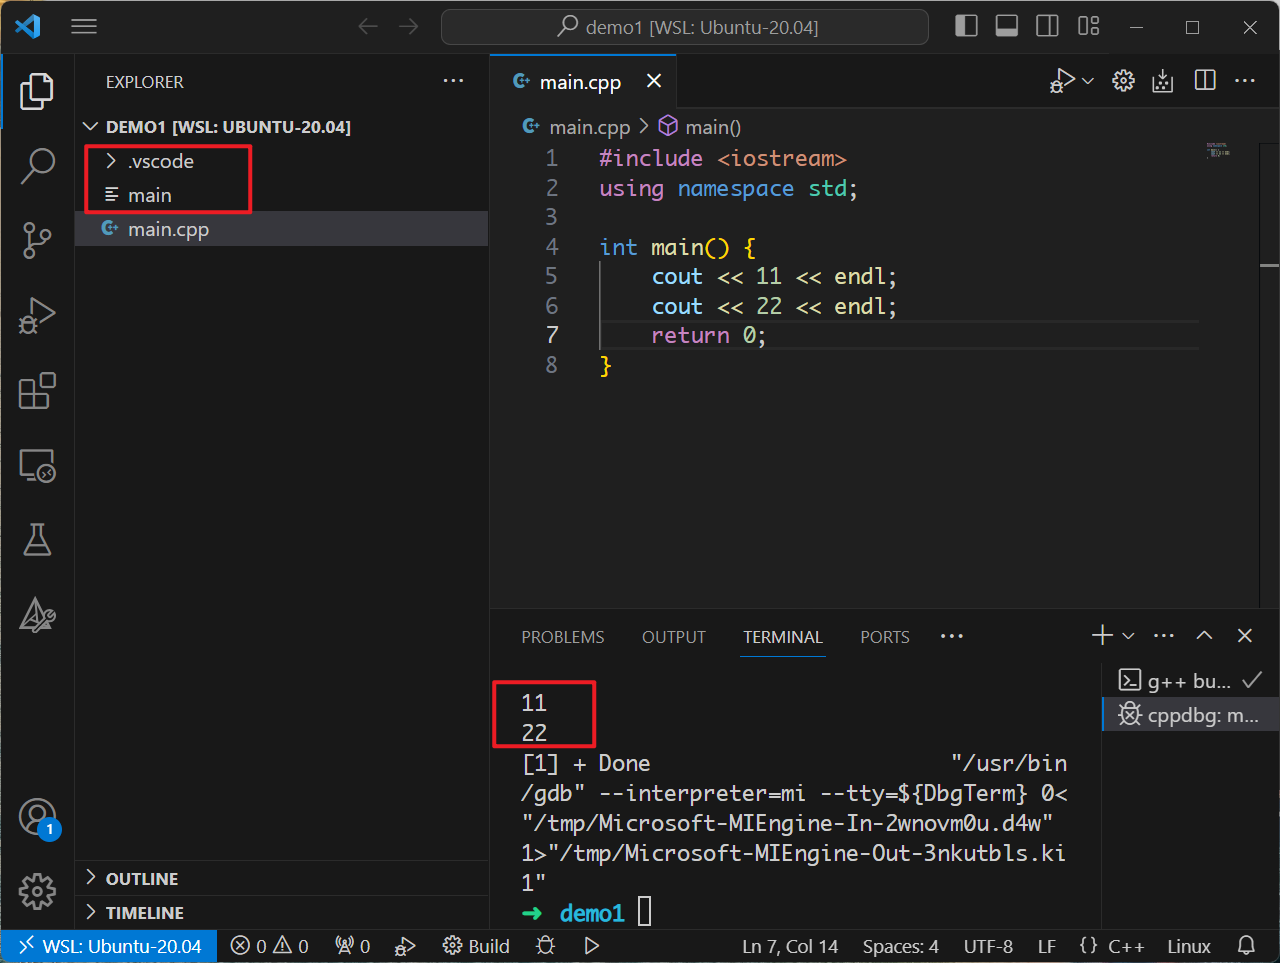Toggle the primary sidebar visibility
Viewport: 1280px width, 963px height.
pyautogui.click(x=966, y=26)
